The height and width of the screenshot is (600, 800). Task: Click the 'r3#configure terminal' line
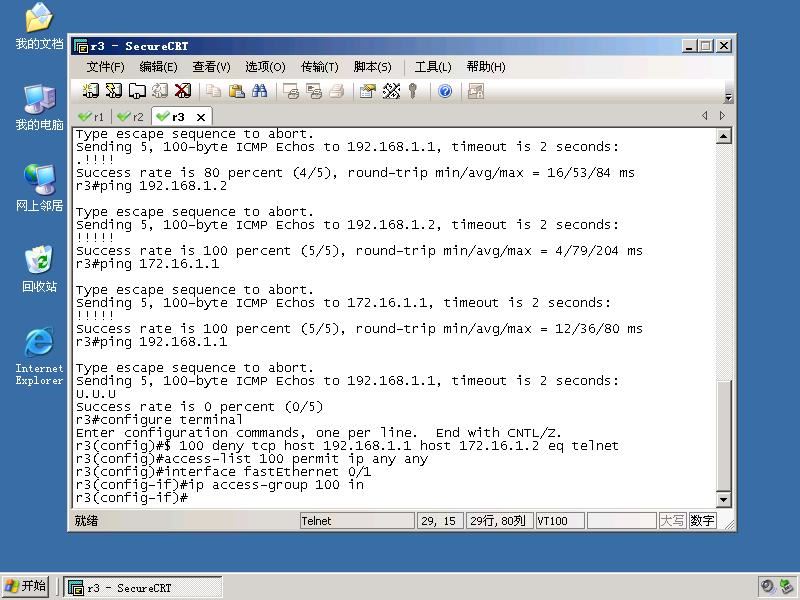[159, 420]
